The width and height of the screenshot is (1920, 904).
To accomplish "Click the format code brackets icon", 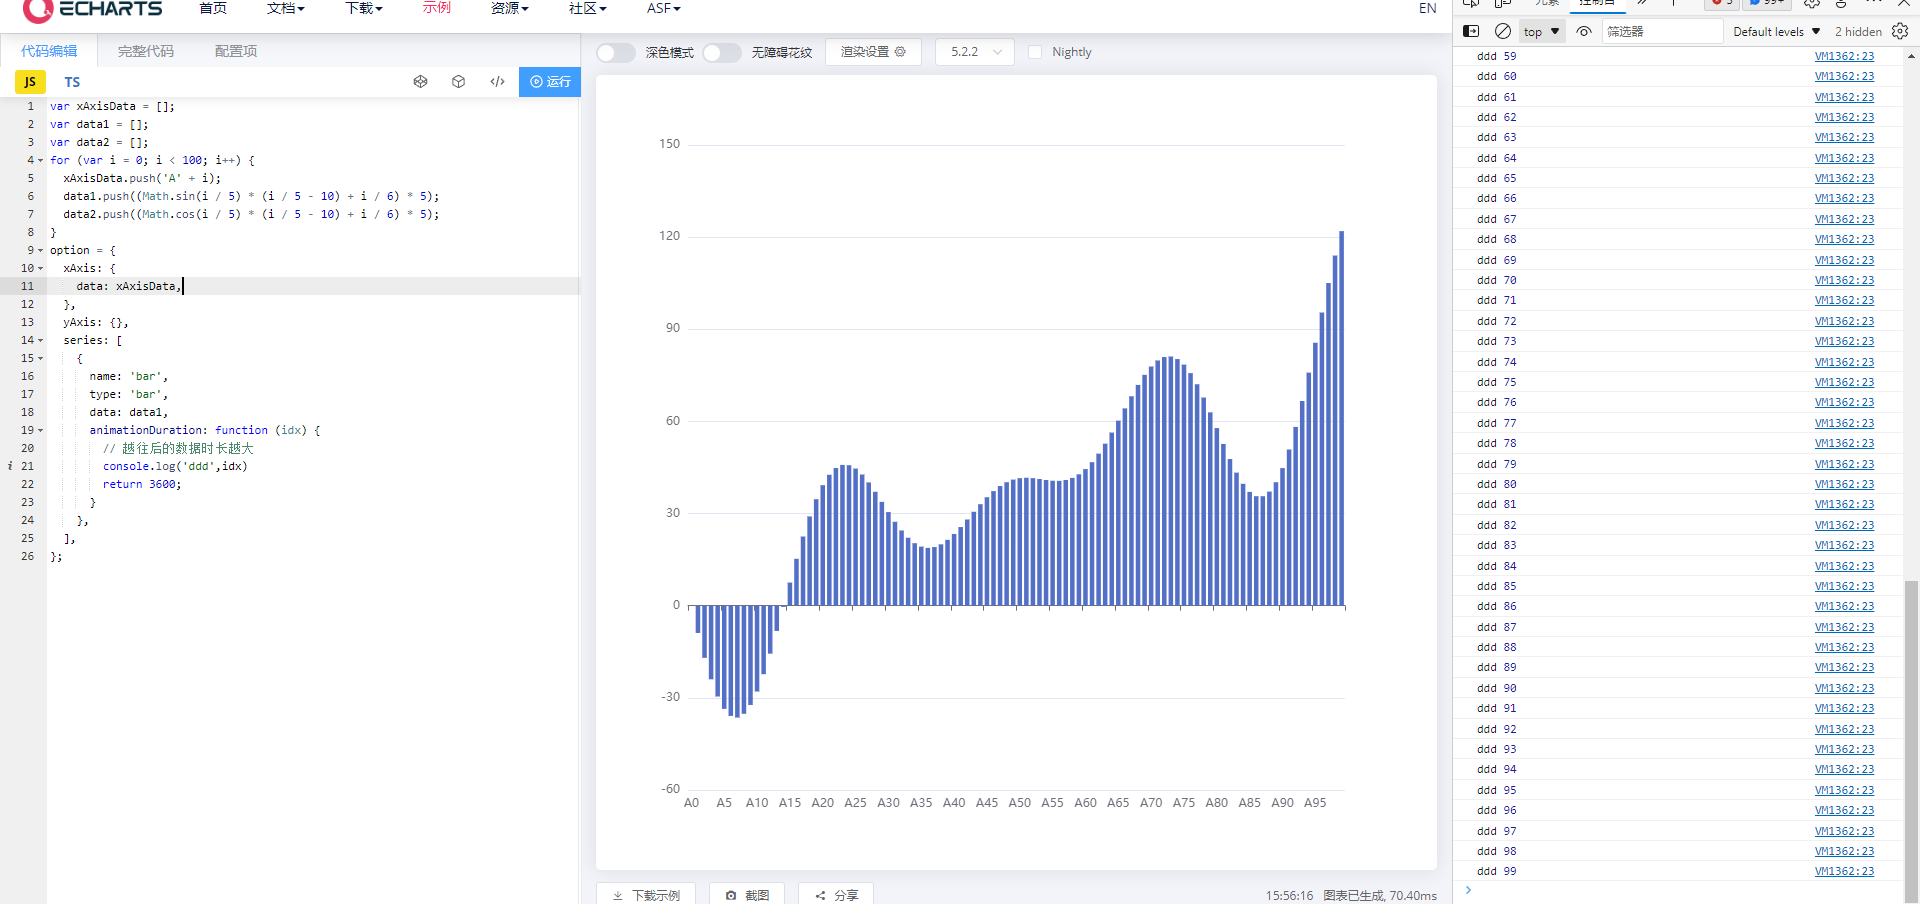I will [x=497, y=82].
